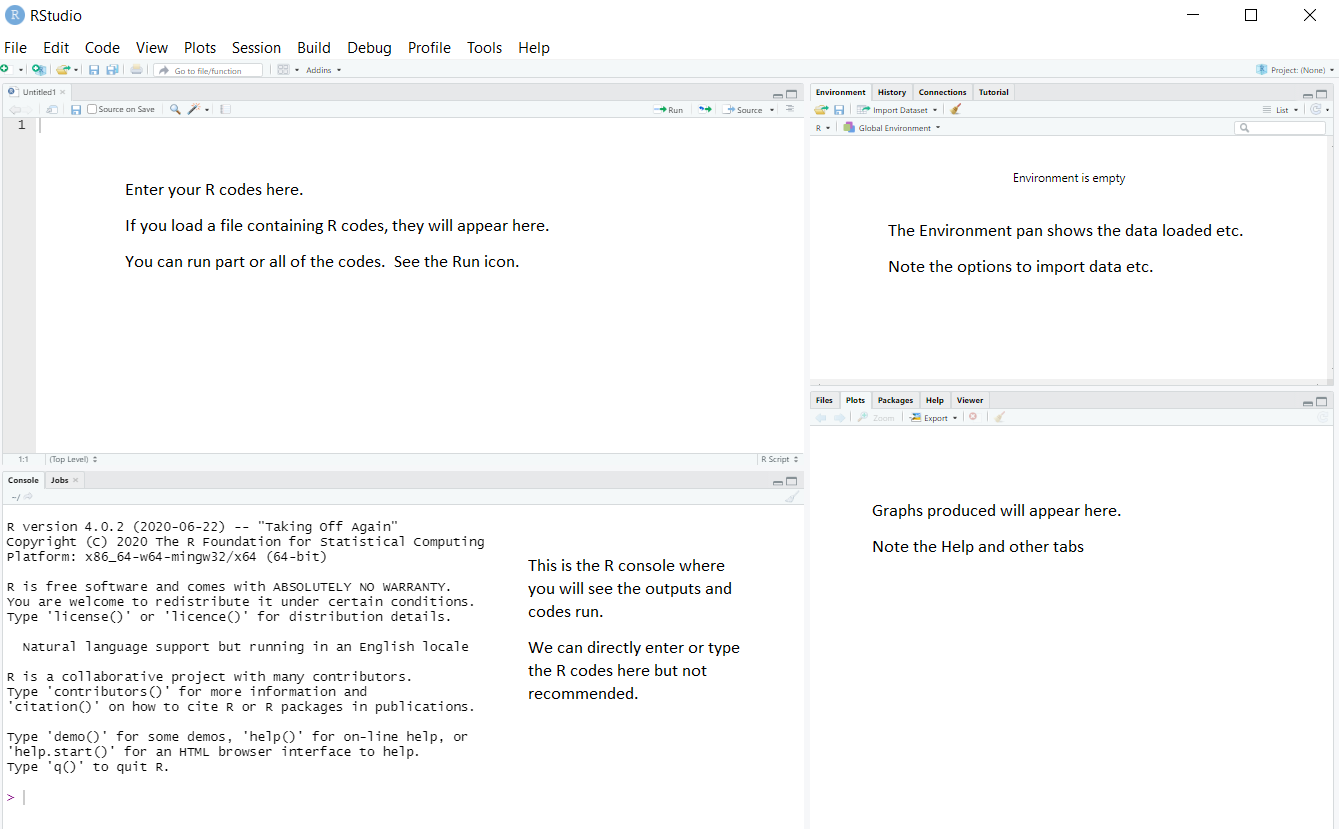Click Re-run previous code region icon

tap(705, 109)
